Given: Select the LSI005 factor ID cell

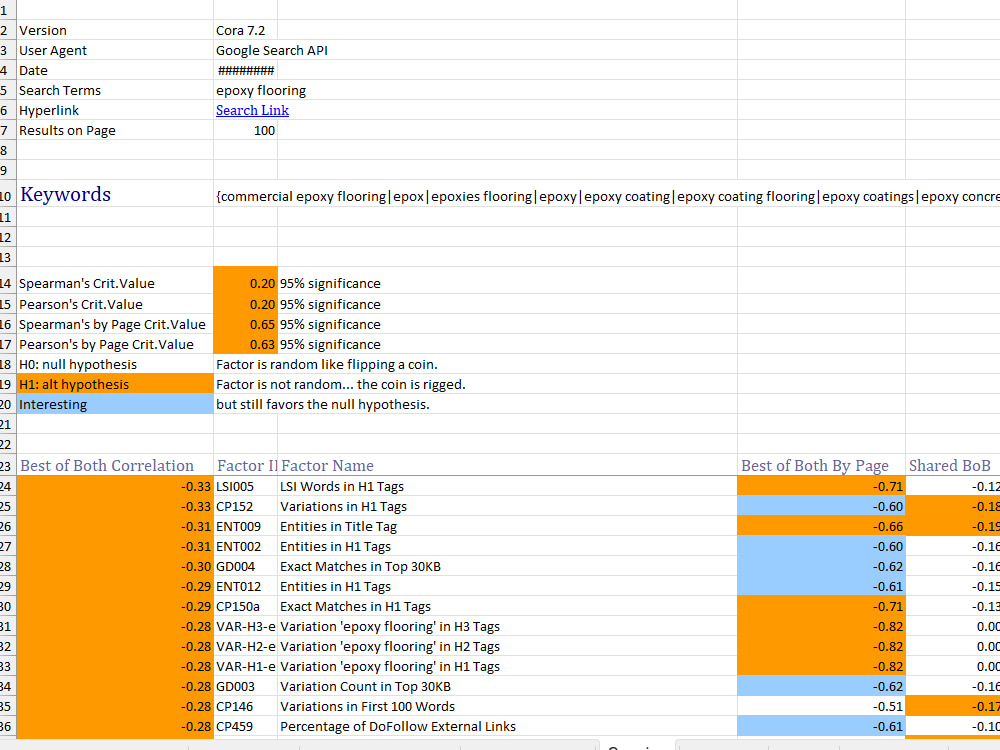Looking at the screenshot, I should pos(245,486).
